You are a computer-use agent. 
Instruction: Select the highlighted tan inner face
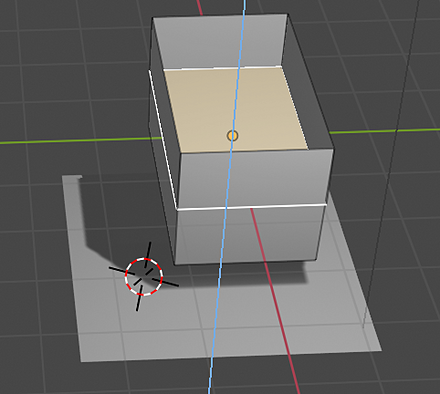pyautogui.click(x=235, y=110)
